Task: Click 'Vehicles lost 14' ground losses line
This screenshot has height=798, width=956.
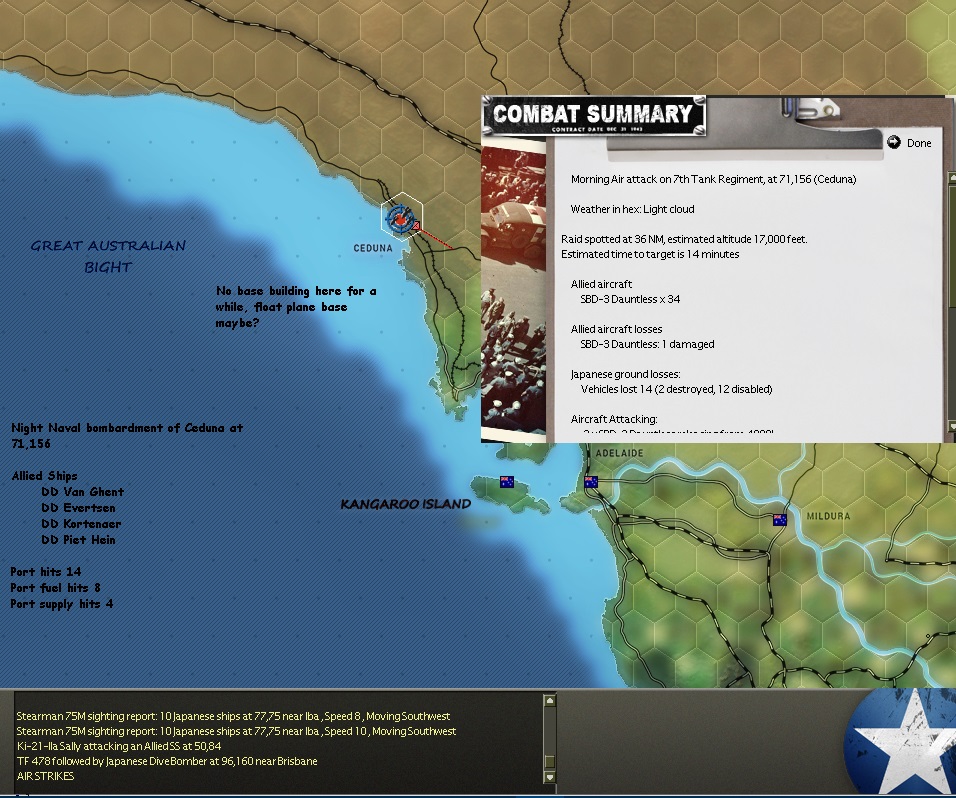Action: pos(676,390)
